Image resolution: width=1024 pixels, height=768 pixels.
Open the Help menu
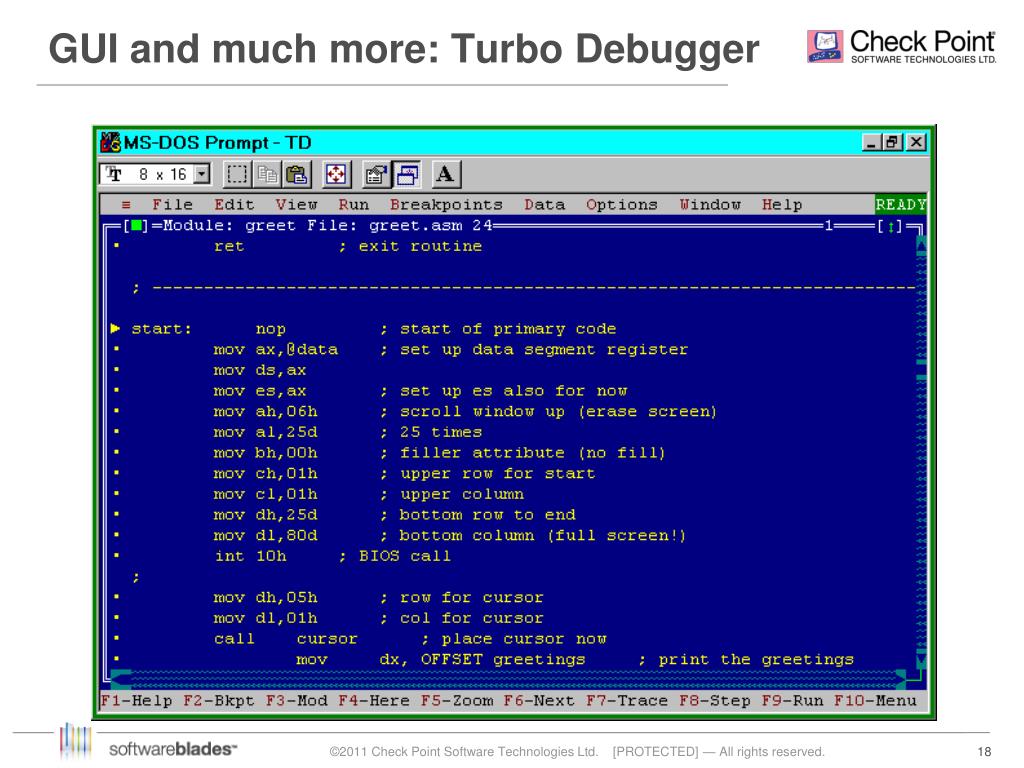[x=782, y=205]
